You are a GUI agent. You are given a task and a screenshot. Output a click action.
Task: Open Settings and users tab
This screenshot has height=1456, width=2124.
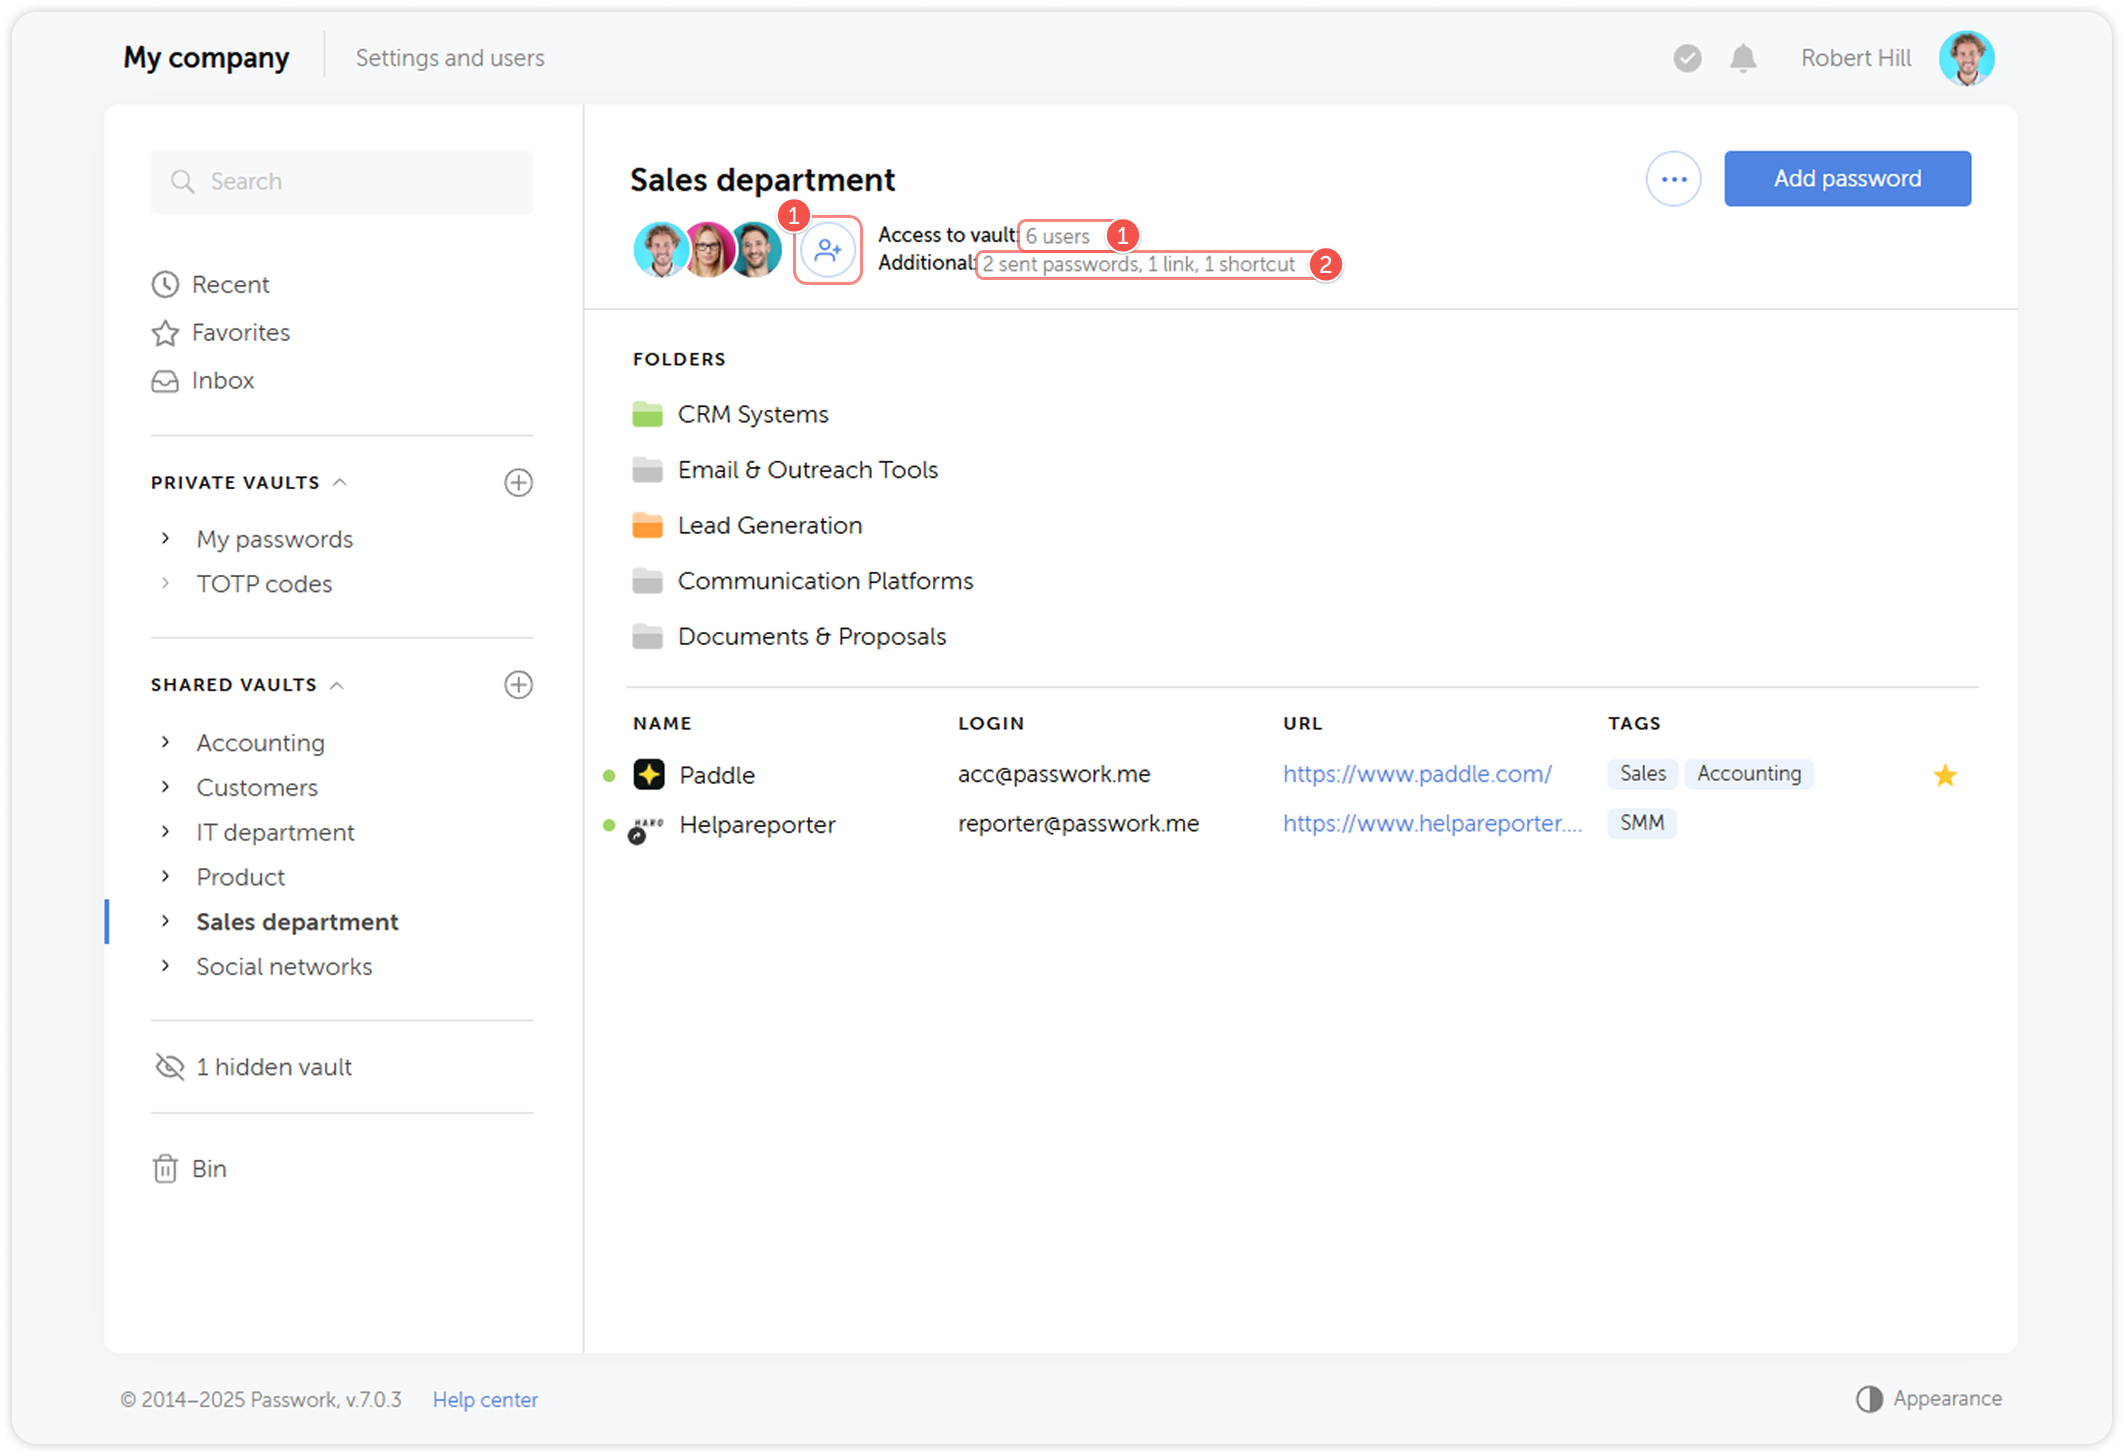click(450, 58)
